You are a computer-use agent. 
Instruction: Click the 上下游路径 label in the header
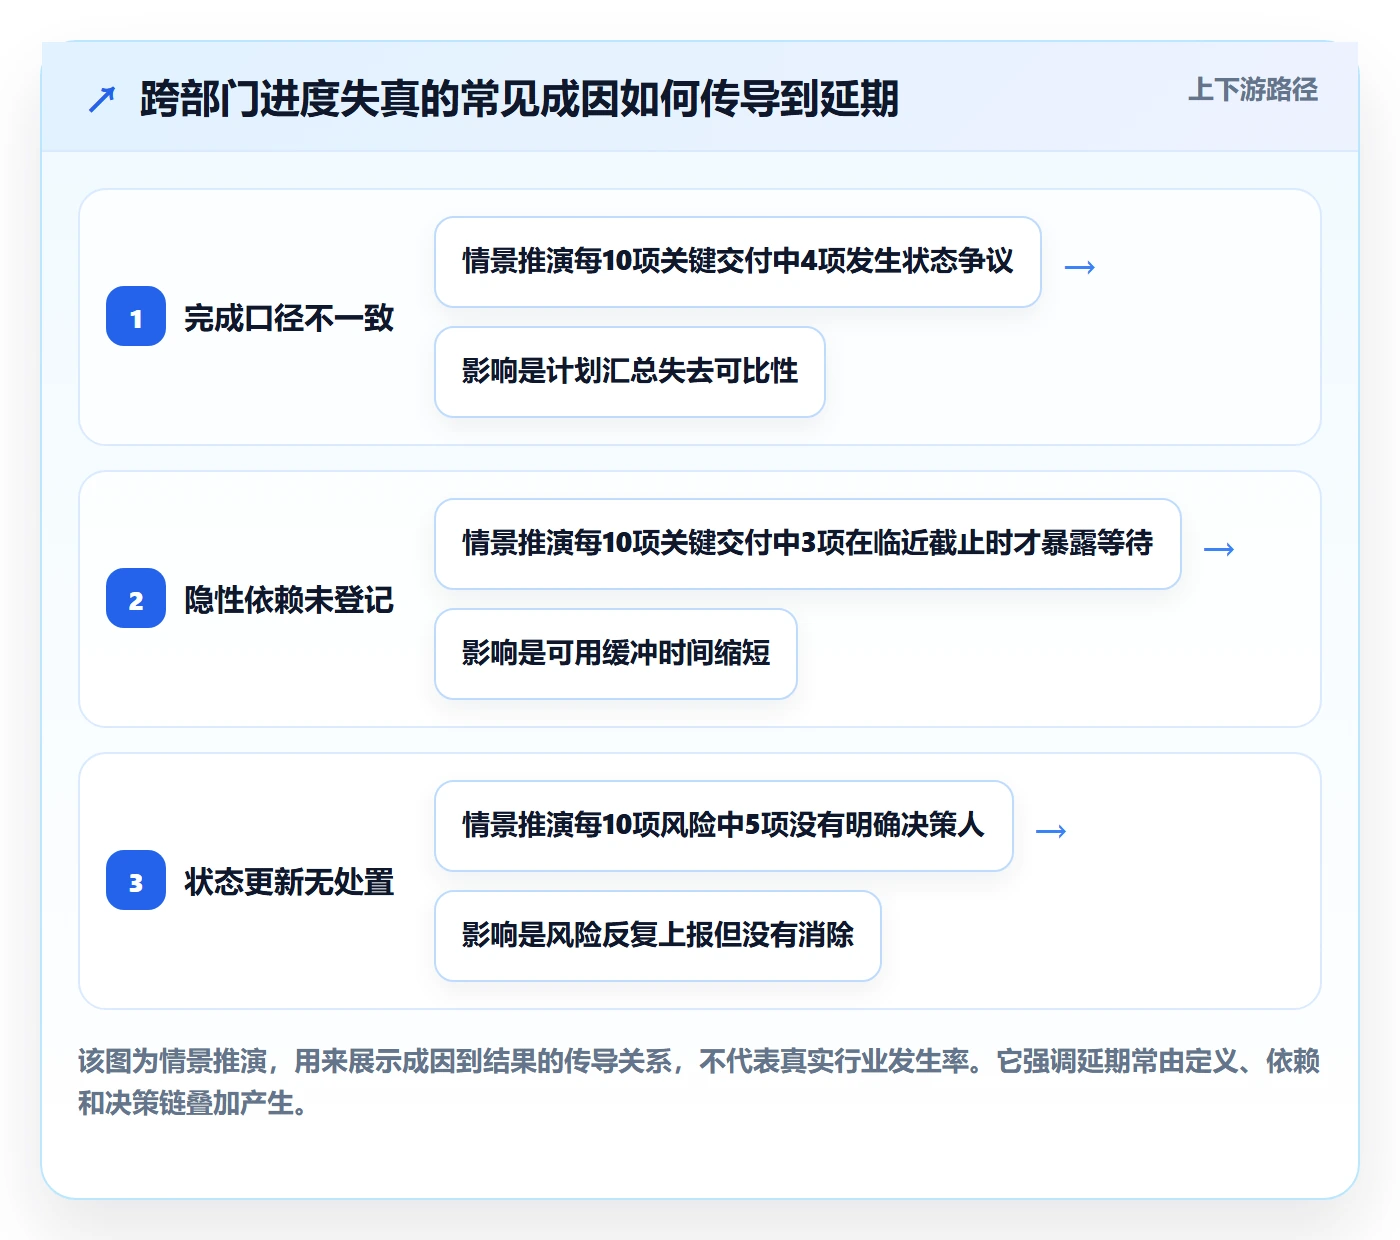pos(1252,90)
